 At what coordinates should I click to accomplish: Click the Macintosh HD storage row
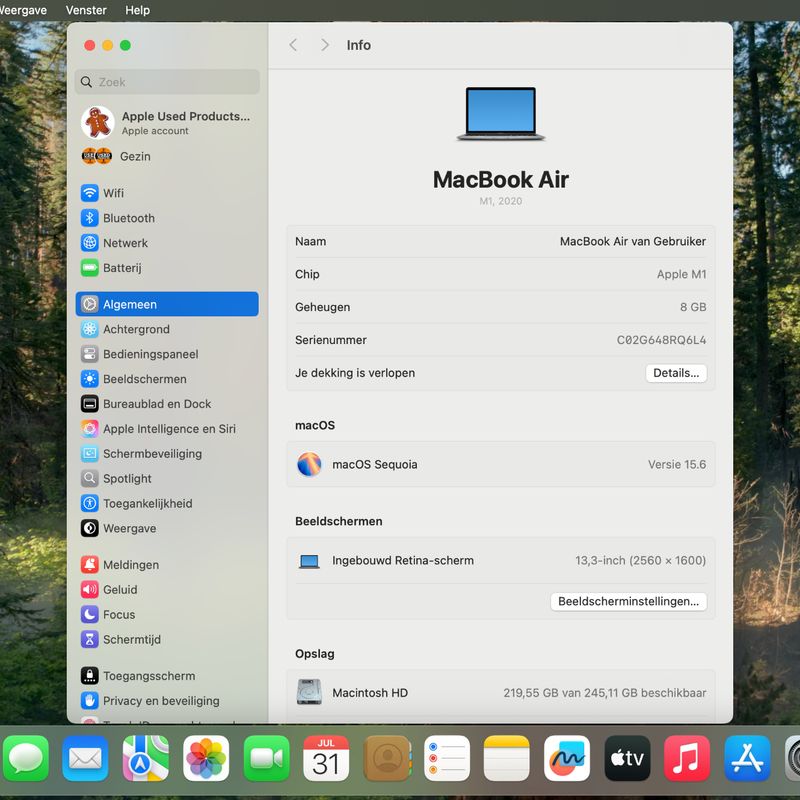[501, 693]
